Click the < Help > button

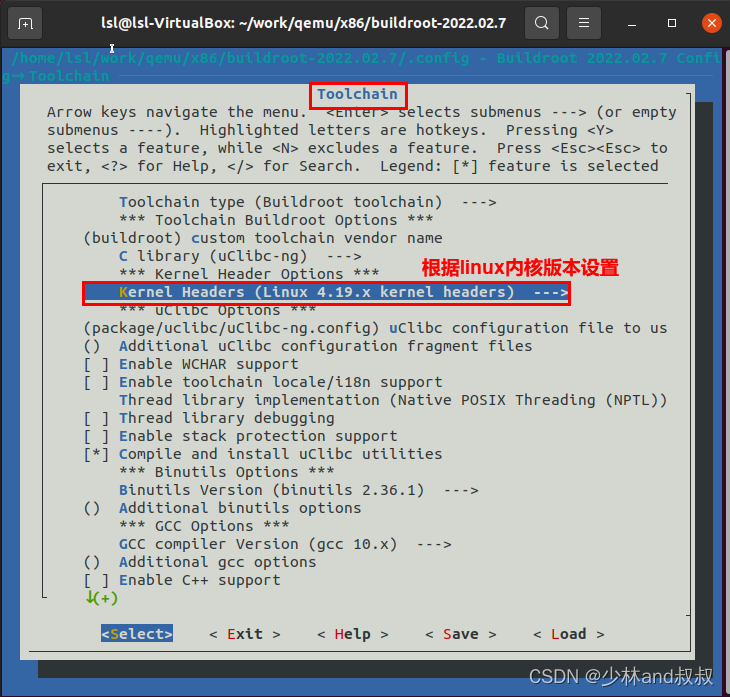353,634
